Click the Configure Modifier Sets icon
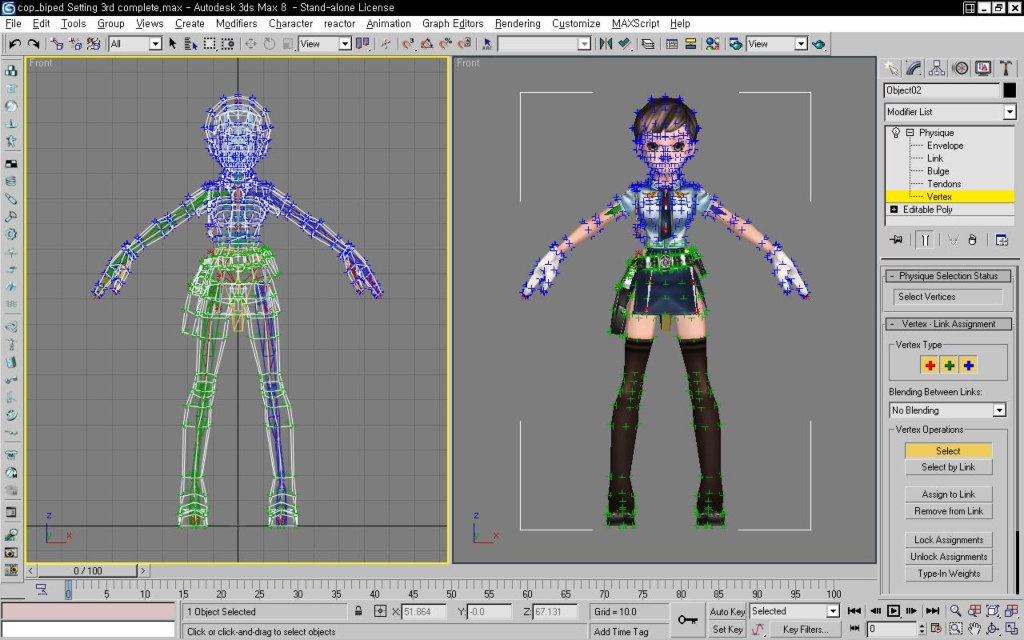This screenshot has height=640, width=1024. pos(1001,240)
